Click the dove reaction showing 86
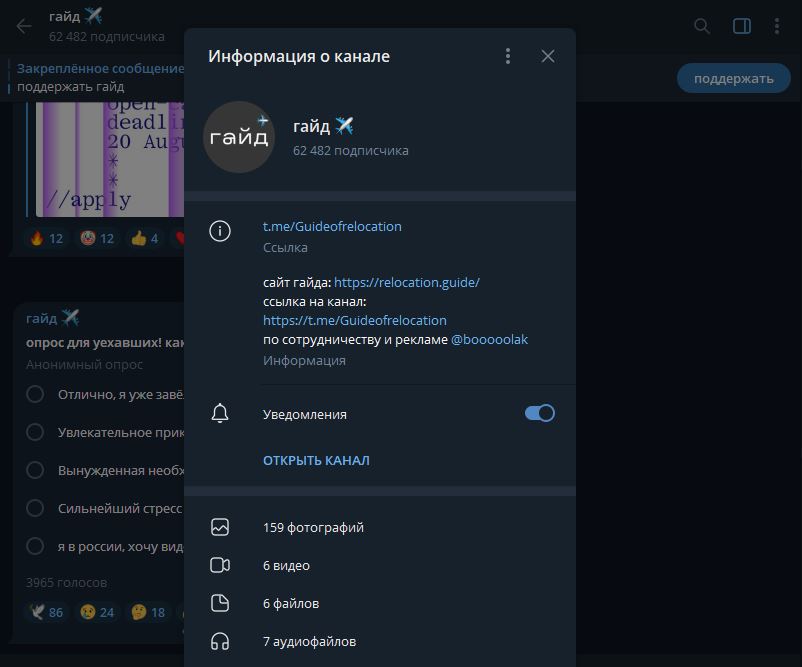This screenshot has width=802, height=667. pos(45,612)
